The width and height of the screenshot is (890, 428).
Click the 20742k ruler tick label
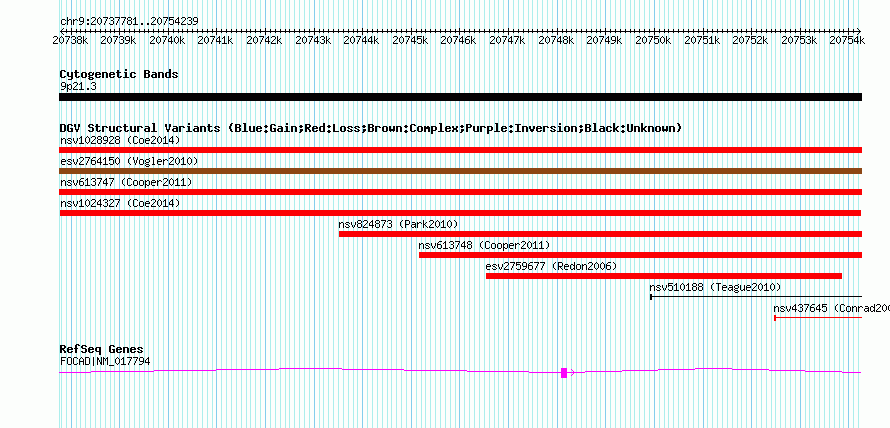coord(265,40)
